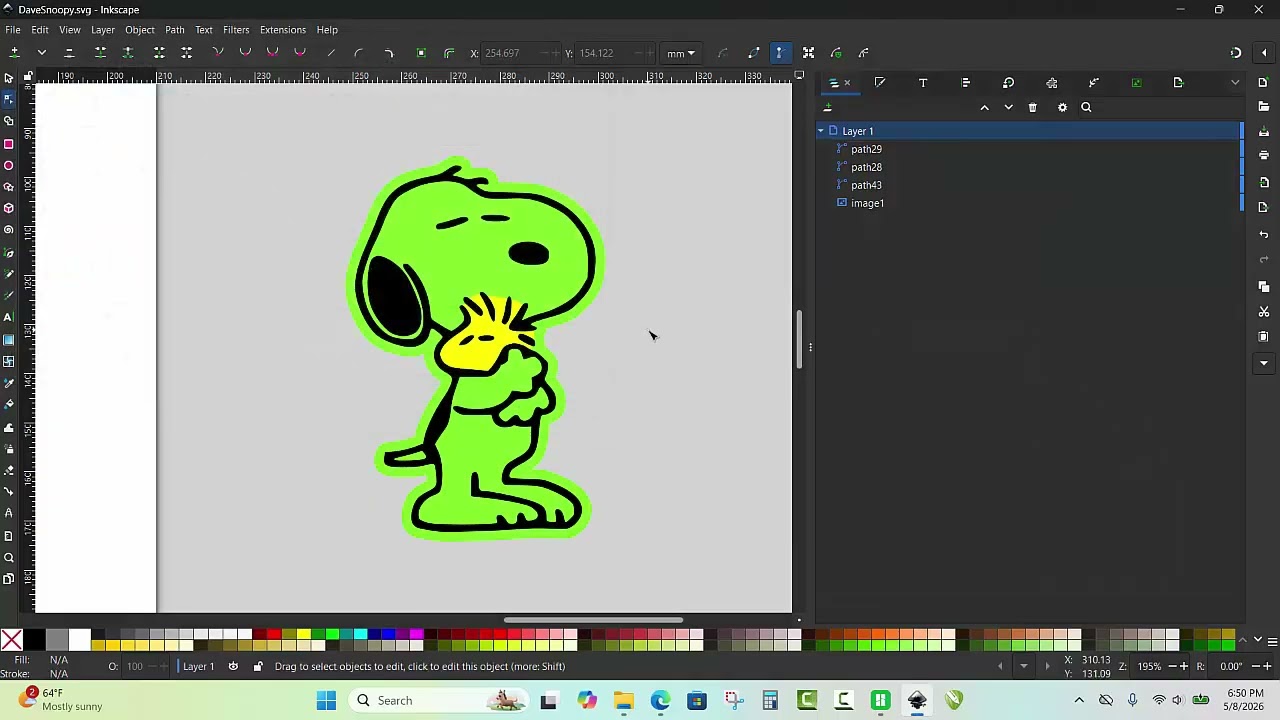Click the Insert new nodes button
Screen dimensions: 1280x720
14,53
